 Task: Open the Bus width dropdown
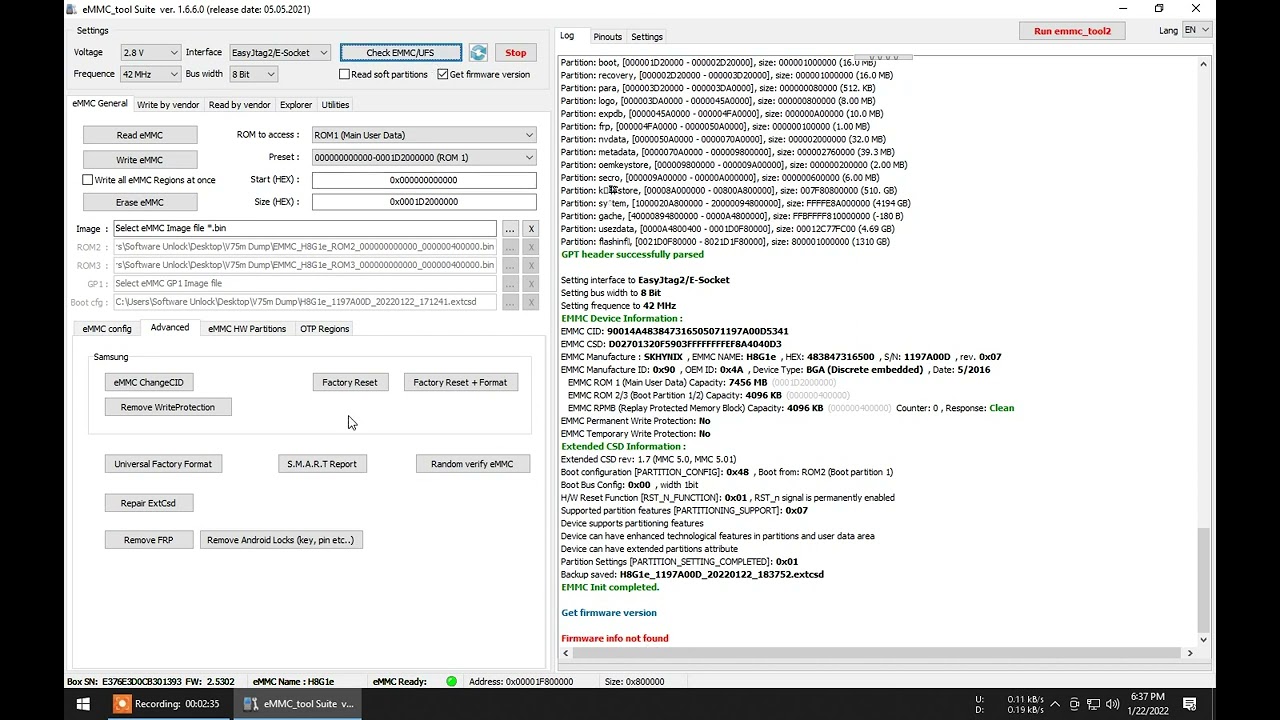(x=253, y=74)
